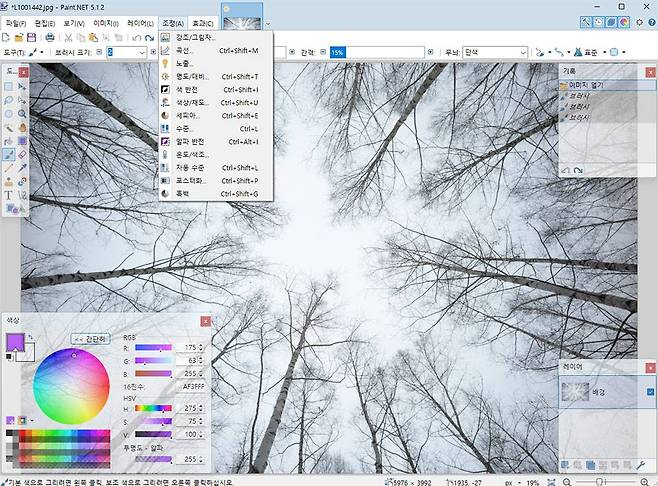Select the Text tool
Screen dimensions: 658x486
point(8,196)
